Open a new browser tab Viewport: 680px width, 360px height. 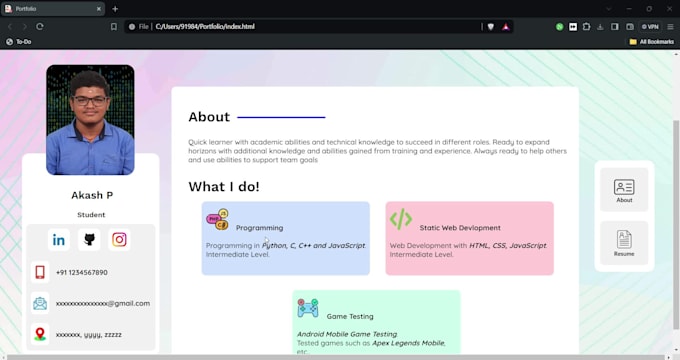115,9
